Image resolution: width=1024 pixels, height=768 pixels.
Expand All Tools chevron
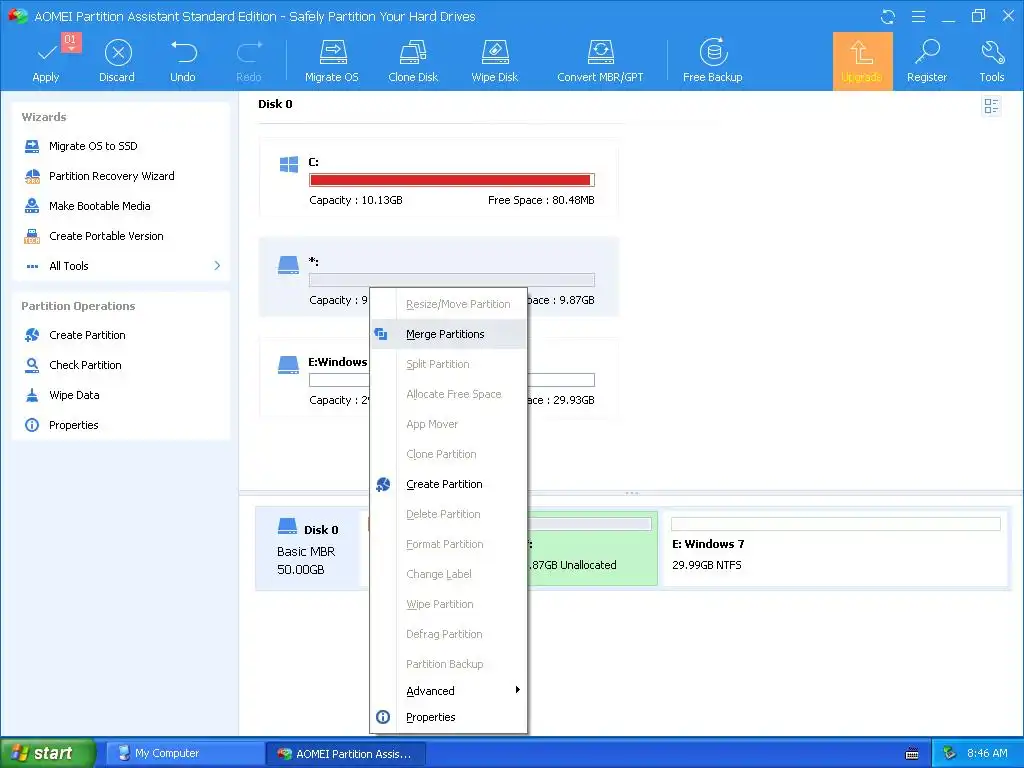pos(217,266)
